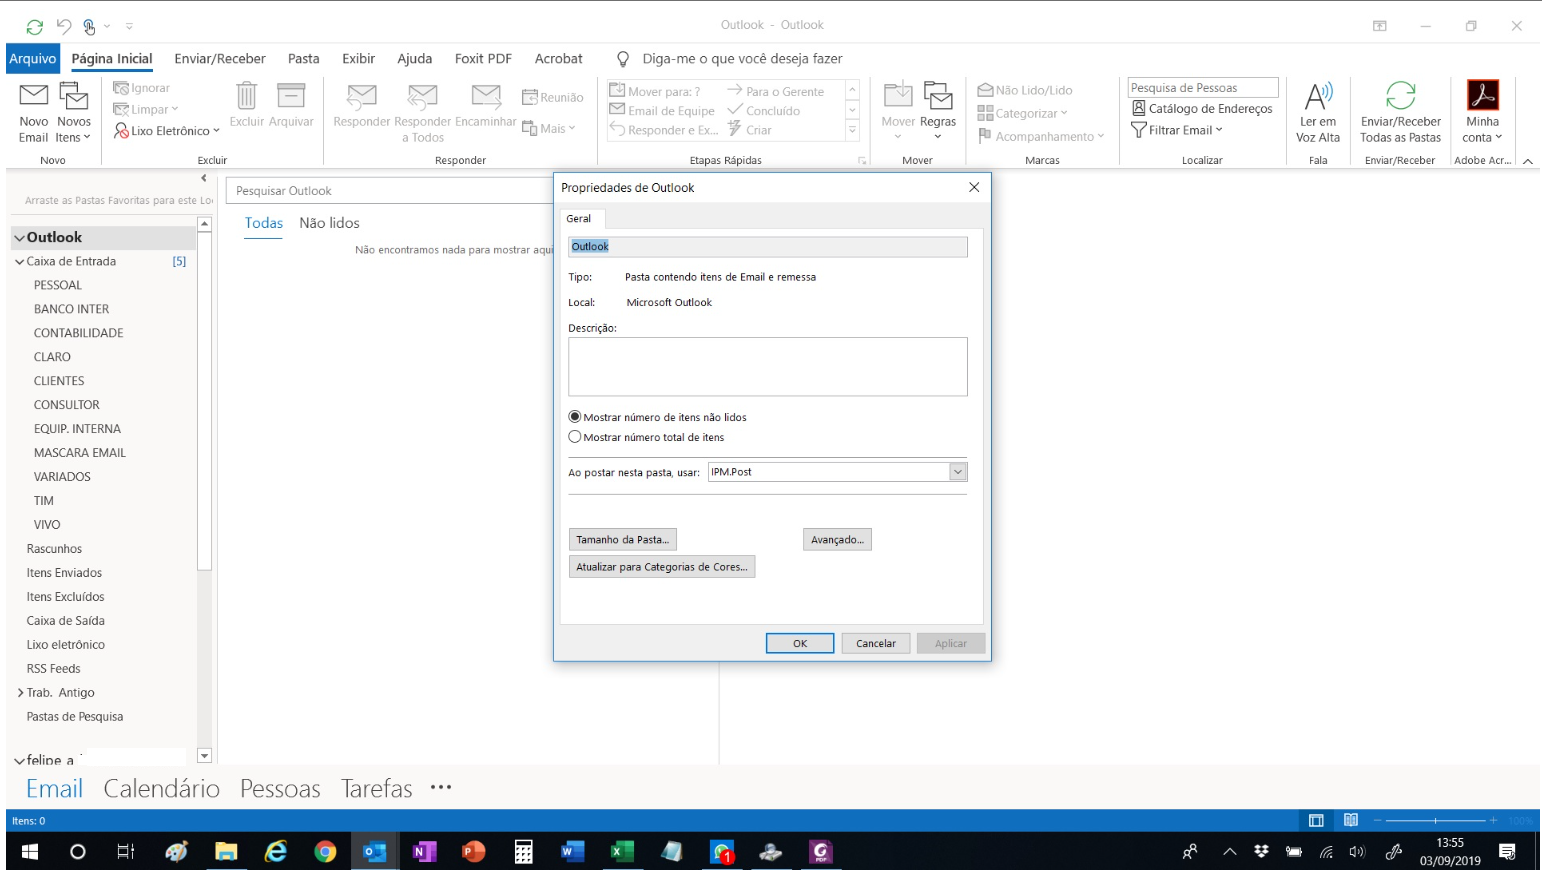Select the CONTABILIDADE folder
The height and width of the screenshot is (870, 1542).
[x=79, y=333]
